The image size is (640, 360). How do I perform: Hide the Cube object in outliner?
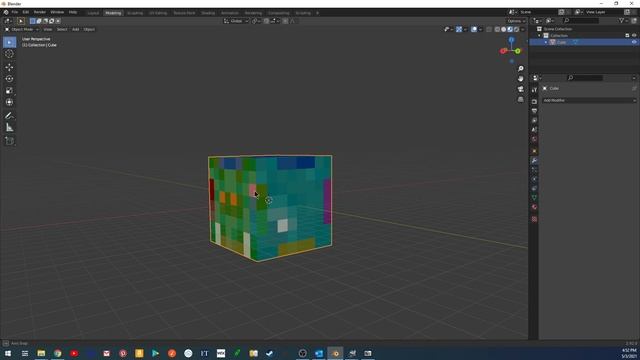tap(634, 42)
